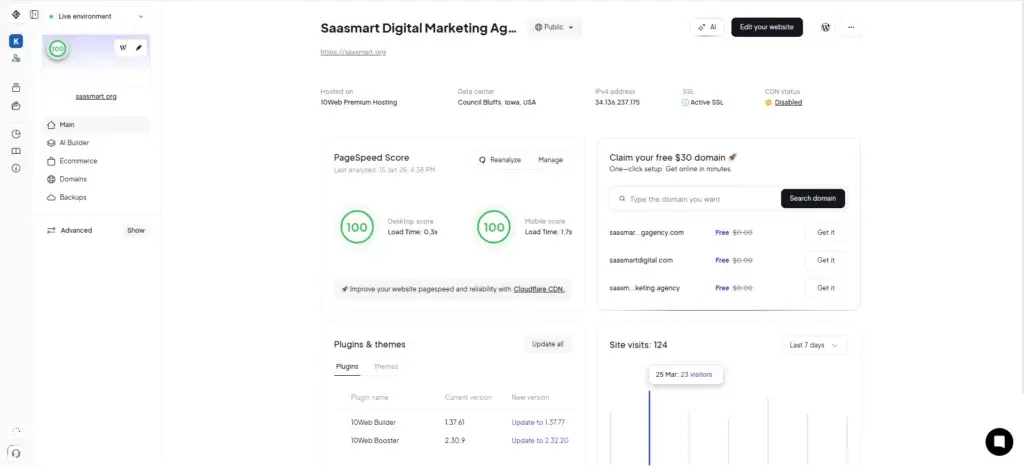Click Active SSL status text
Image resolution: width=1024 pixels, height=467 pixels.
pos(707,103)
